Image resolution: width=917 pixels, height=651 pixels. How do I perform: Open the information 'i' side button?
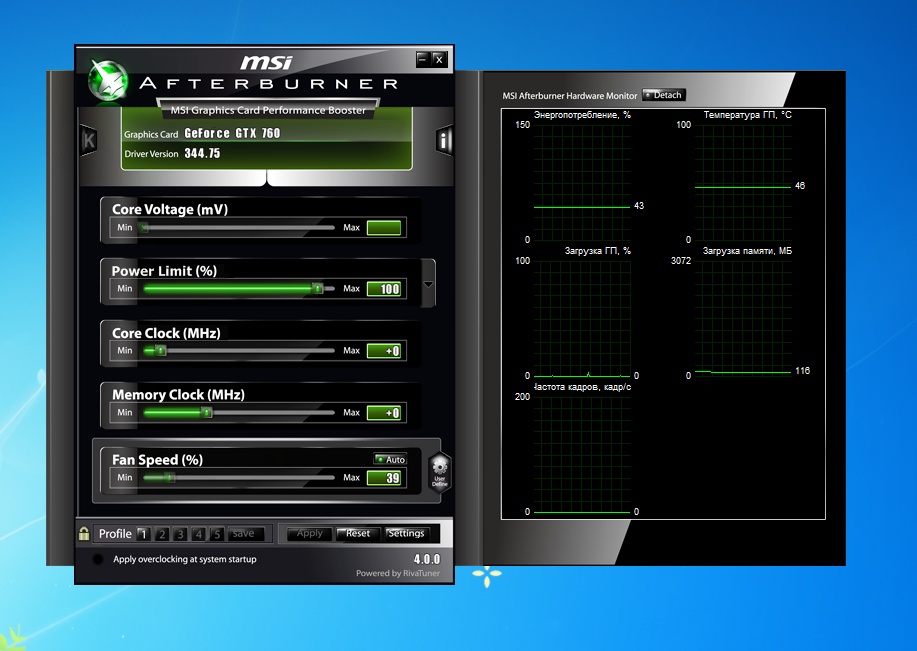[443, 140]
